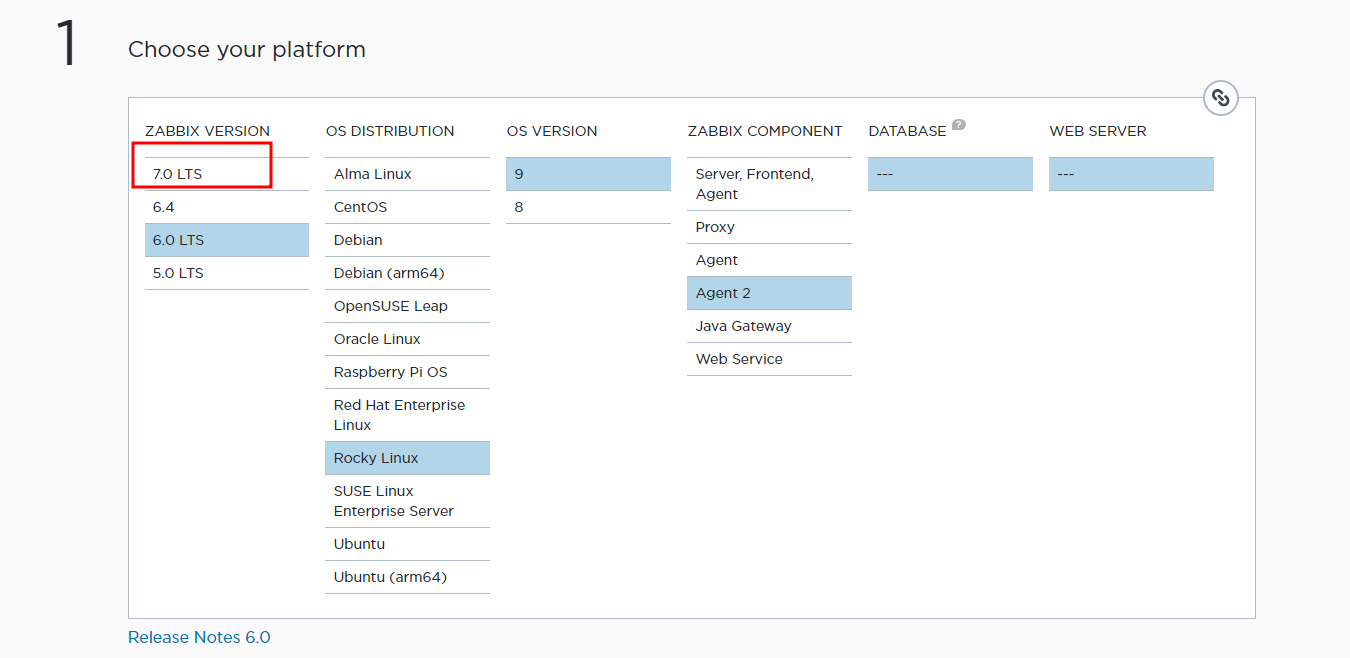The width and height of the screenshot is (1350, 658).
Task: Click the Choose your platform heading
Action: (247, 49)
